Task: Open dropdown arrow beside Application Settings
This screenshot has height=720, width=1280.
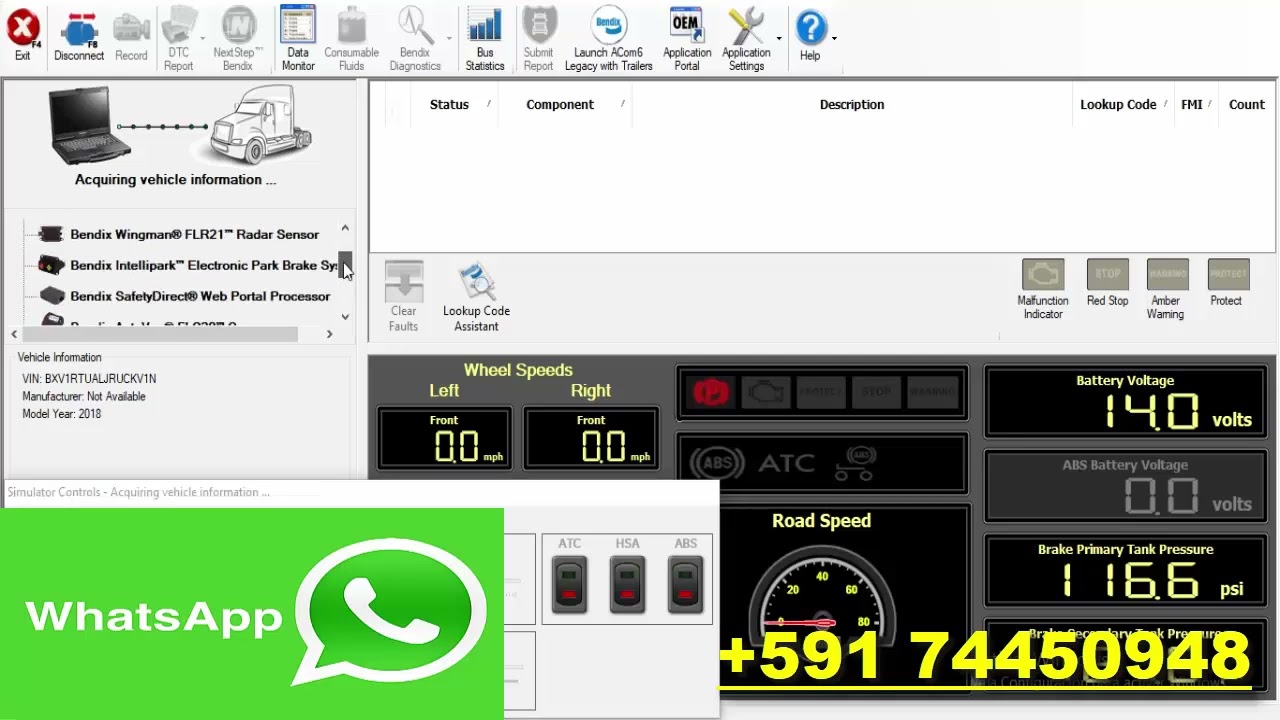Action: point(779,39)
